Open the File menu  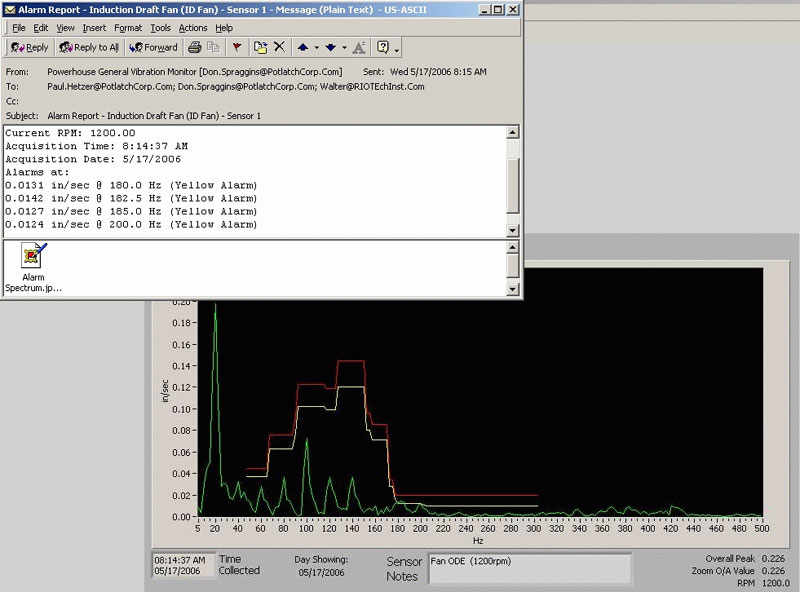click(x=18, y=28)
